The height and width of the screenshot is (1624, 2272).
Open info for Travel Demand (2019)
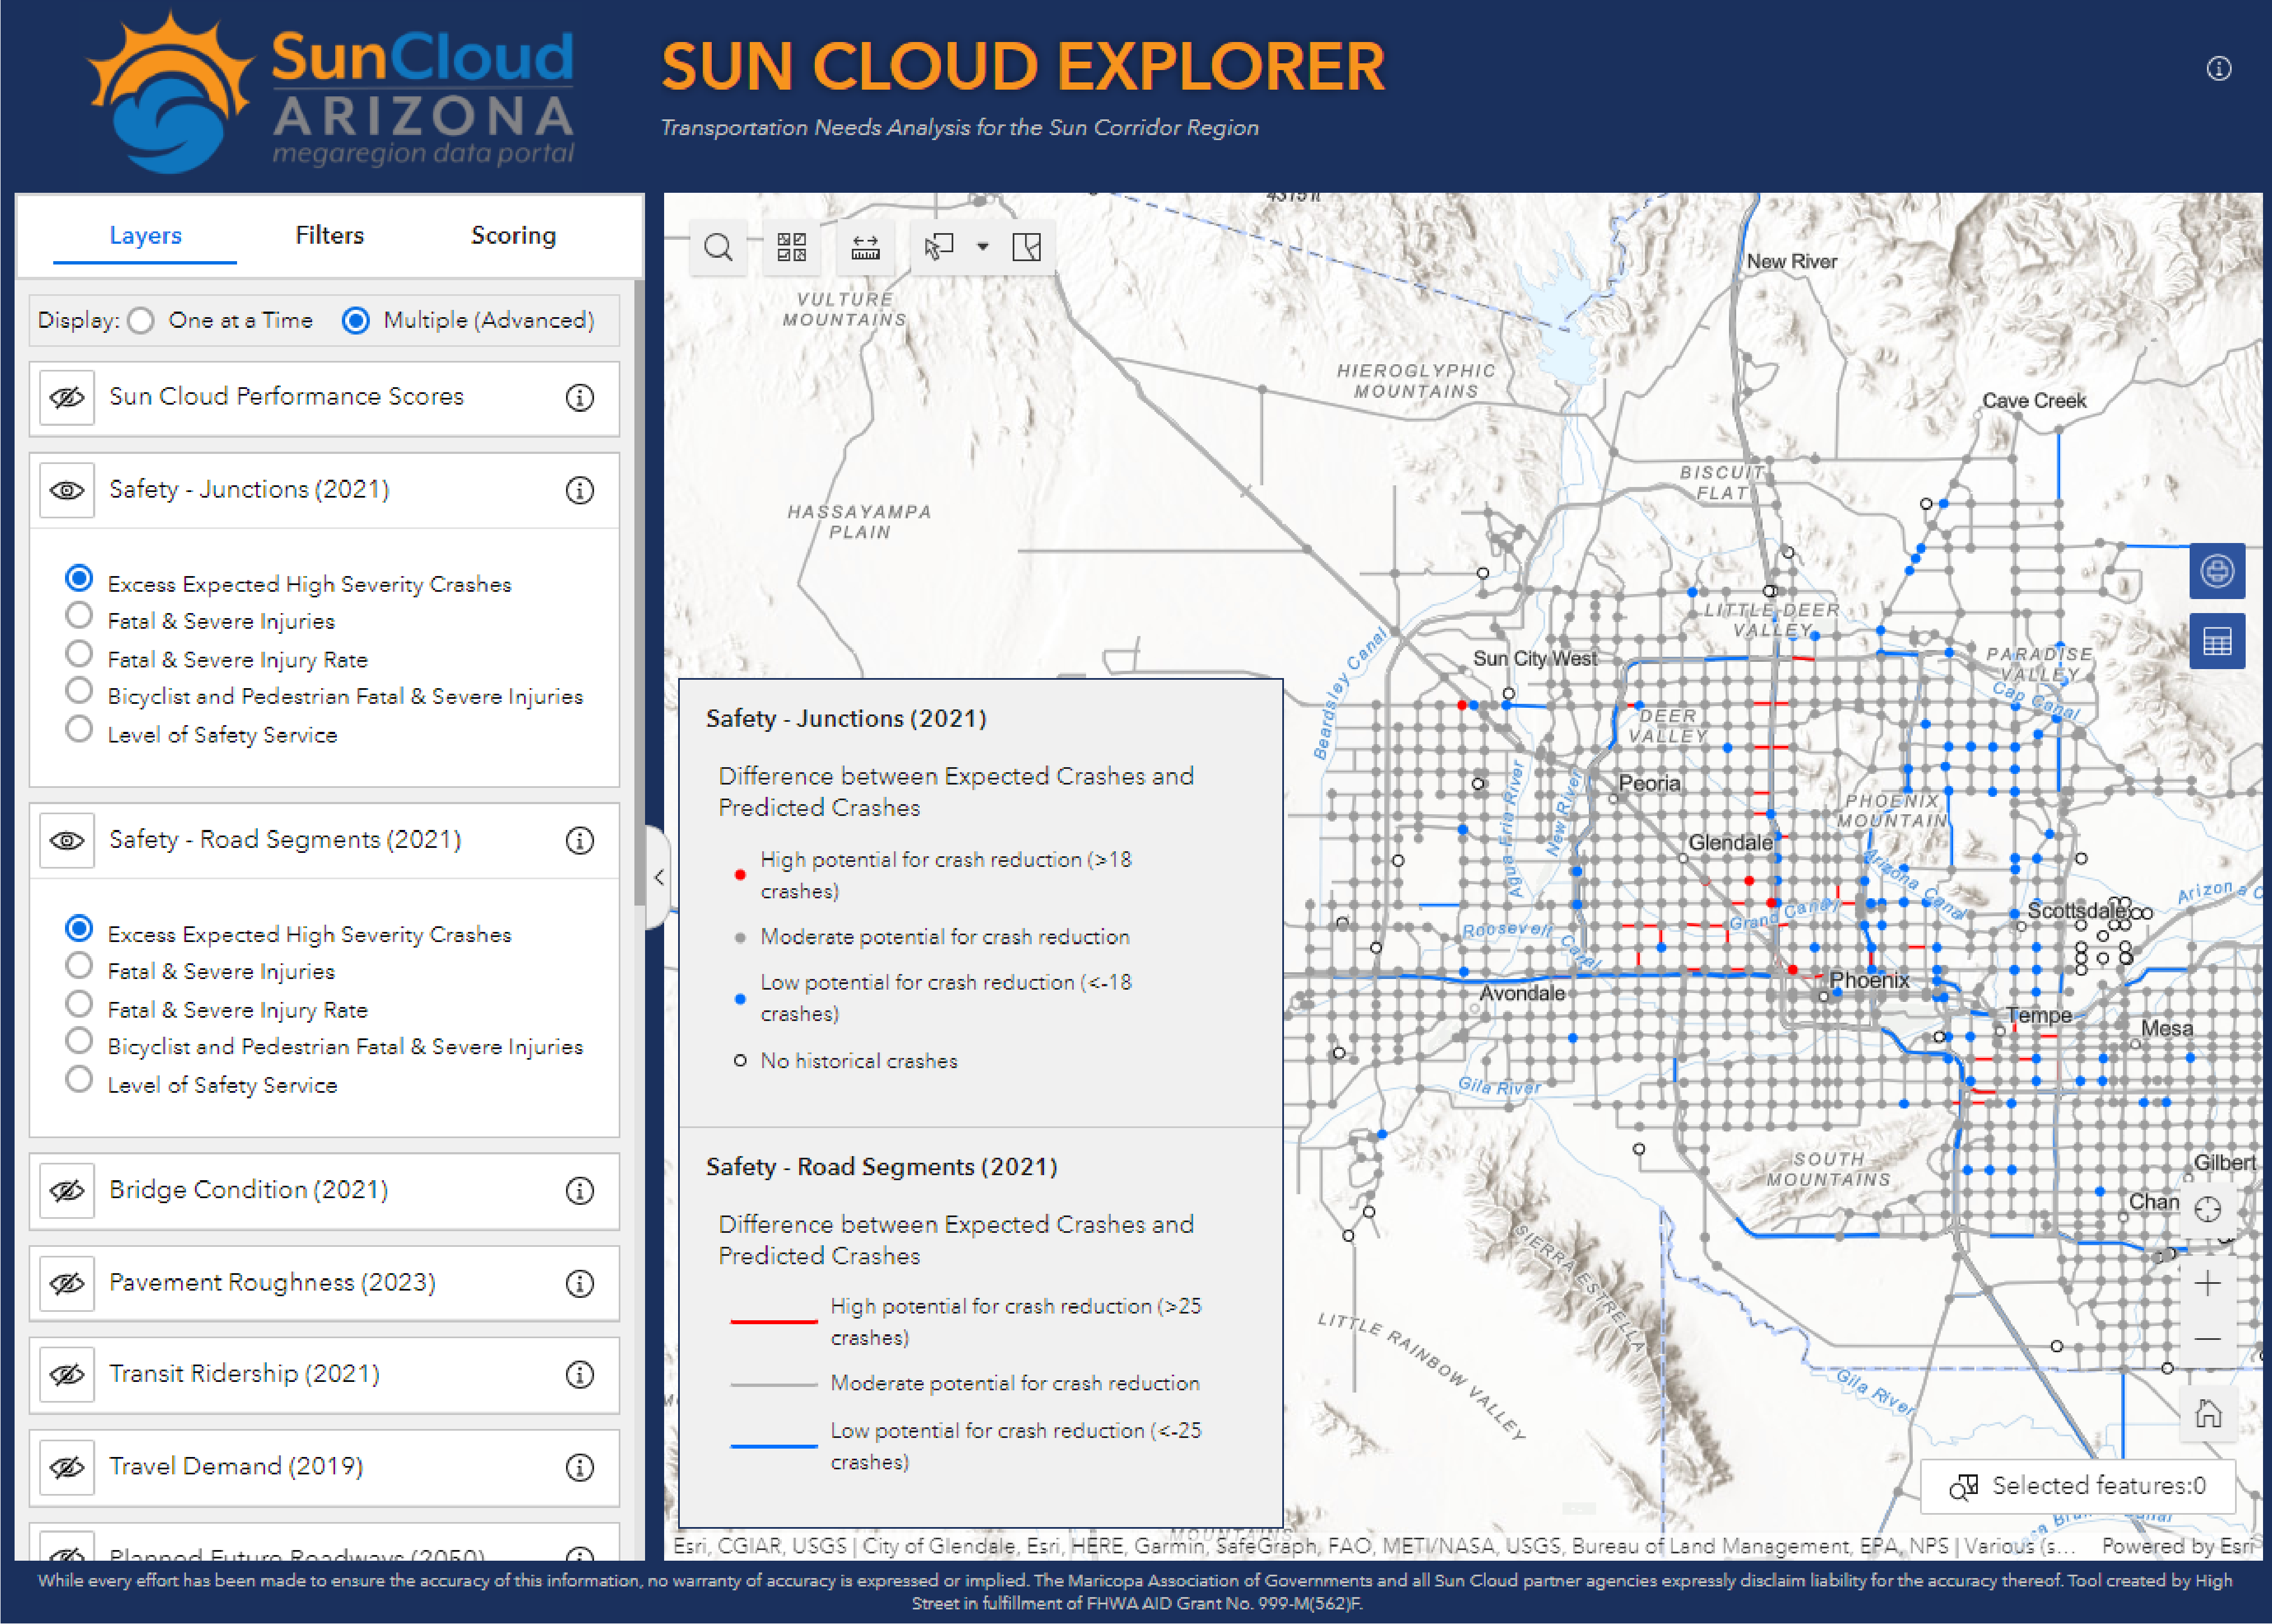(580, 1468)
